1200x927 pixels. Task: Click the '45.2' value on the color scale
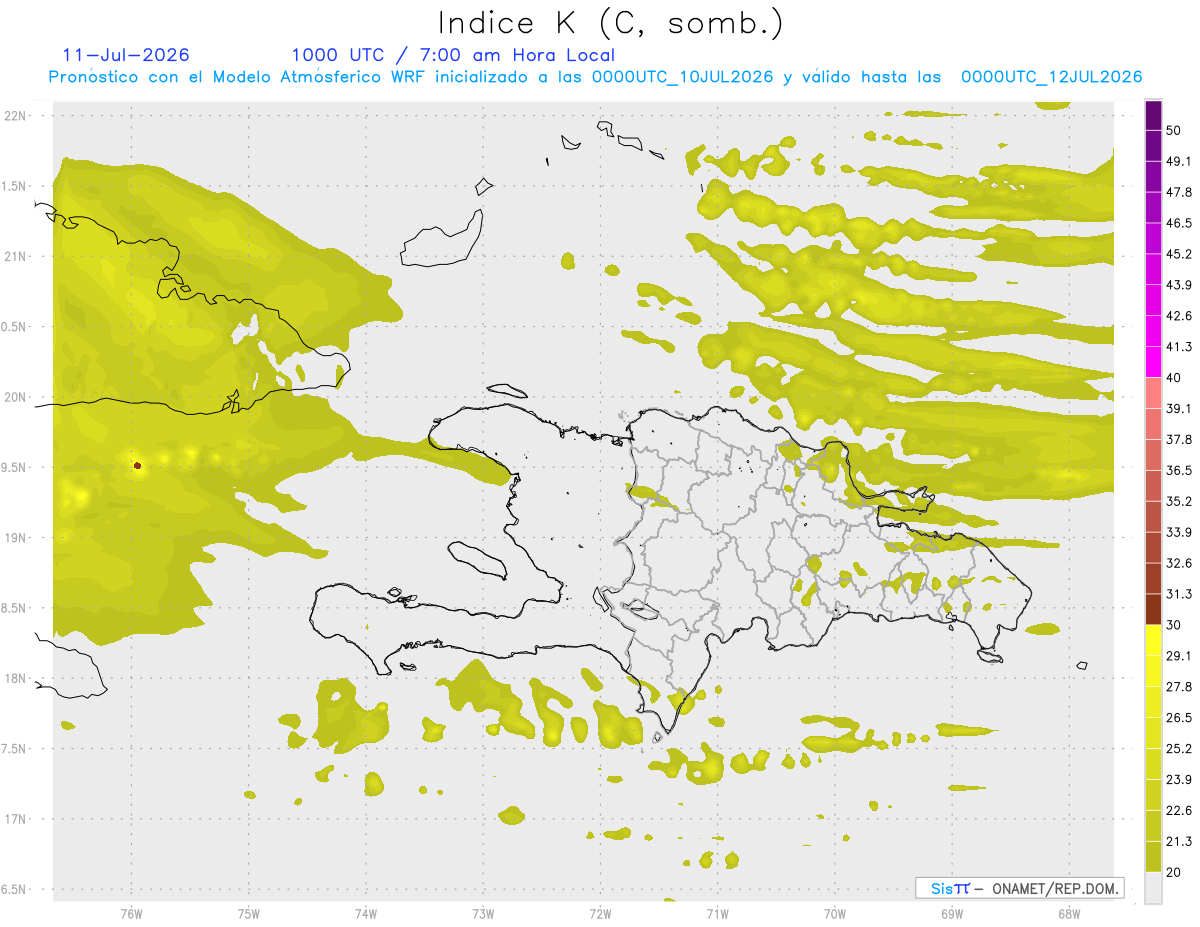tap(1180, 254)
